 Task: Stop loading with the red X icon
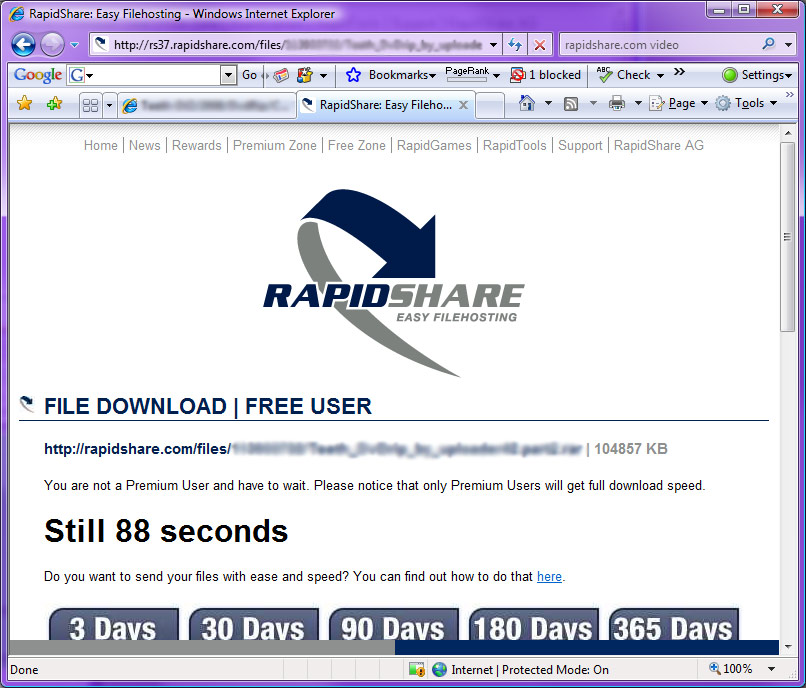pyautogui.click(x=540, y=45)
